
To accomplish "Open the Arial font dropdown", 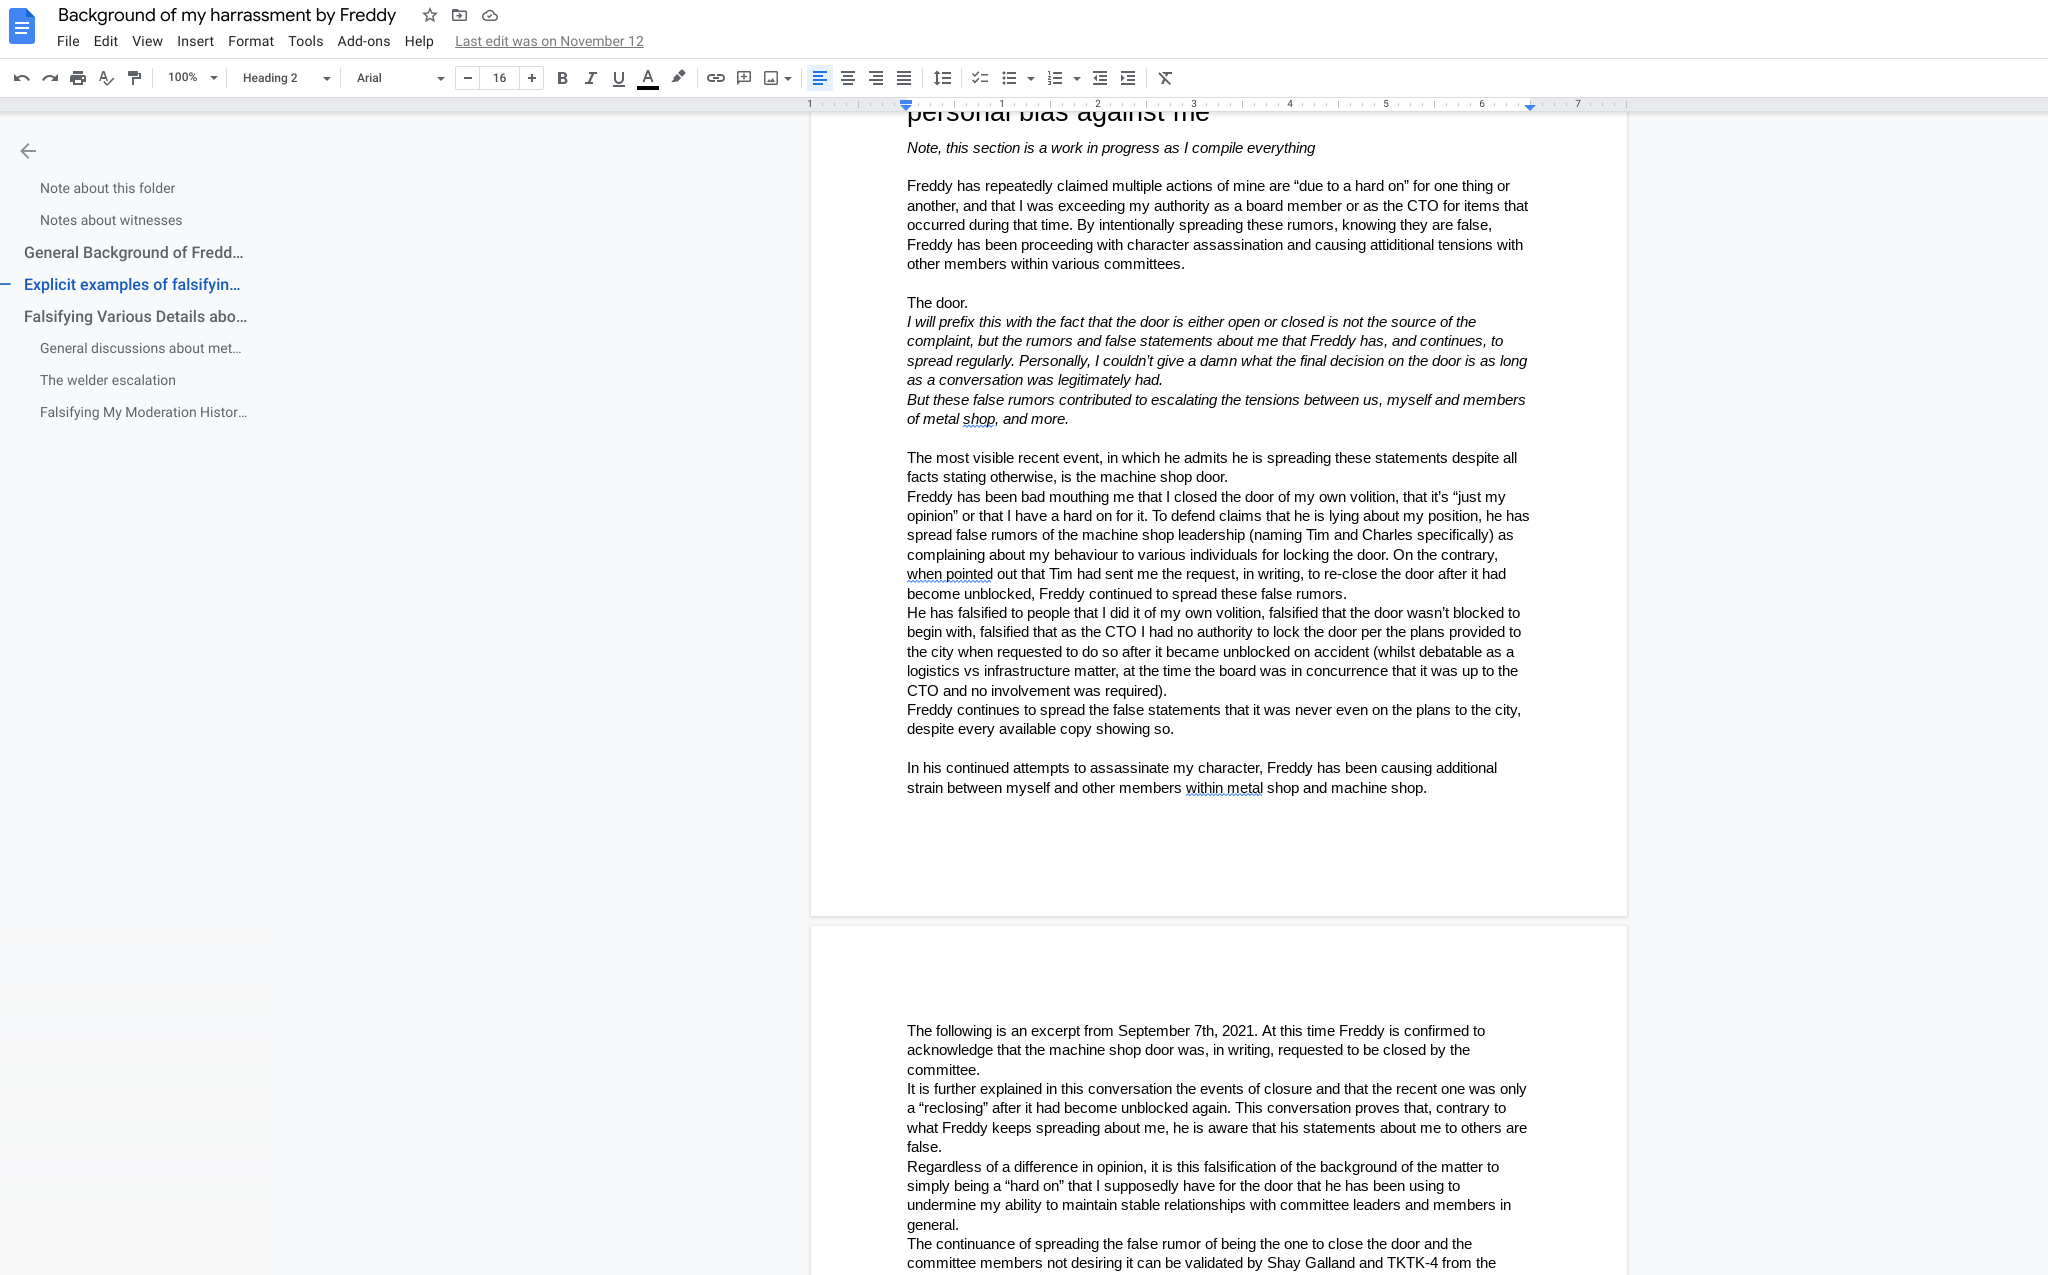I will 399,78.
